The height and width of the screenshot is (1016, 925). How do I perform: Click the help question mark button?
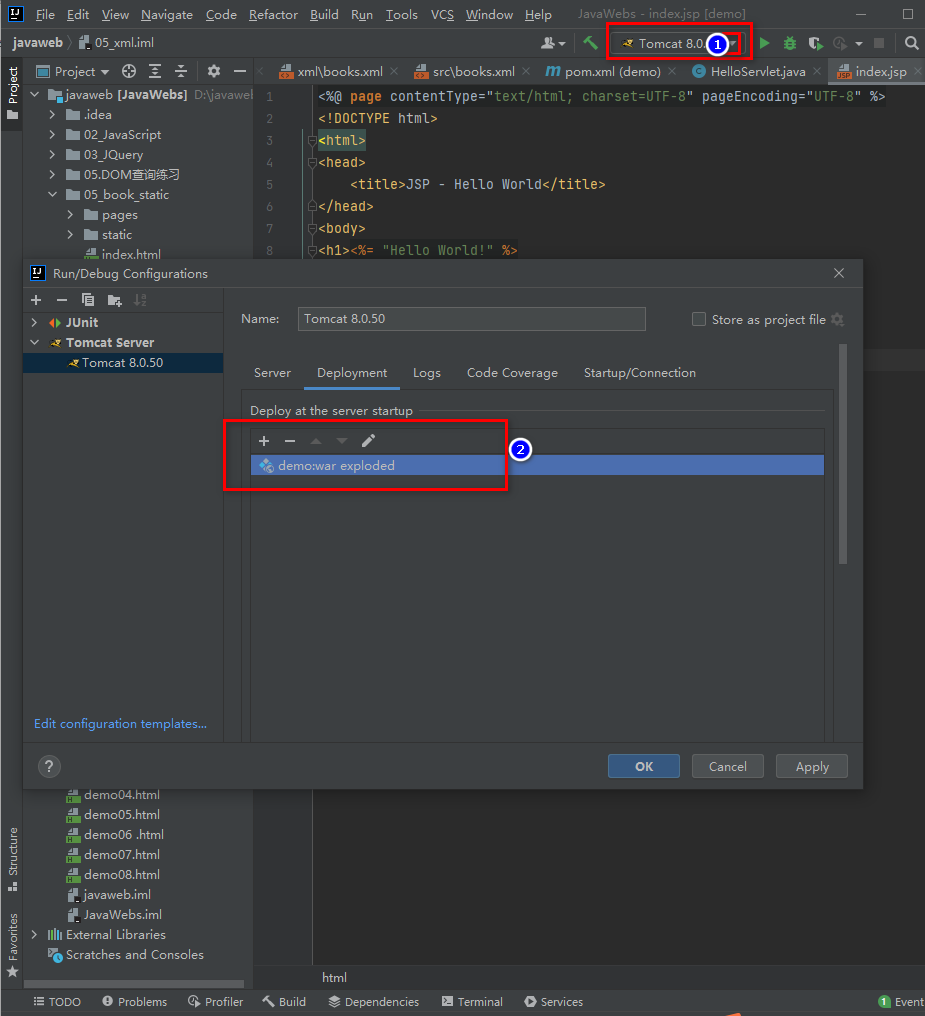point(49,766)
